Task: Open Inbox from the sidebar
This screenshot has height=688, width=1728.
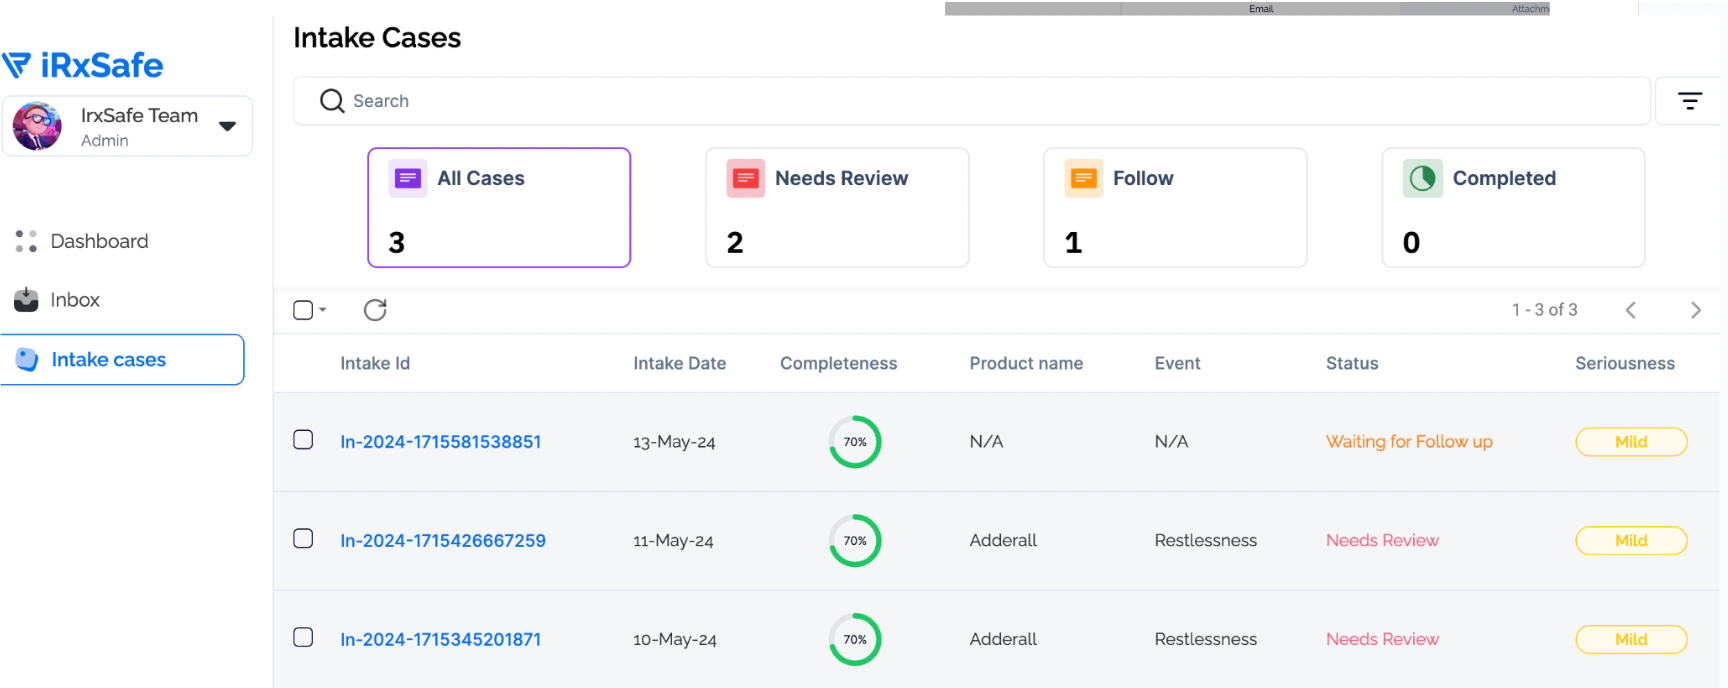Action: [75, 300]
